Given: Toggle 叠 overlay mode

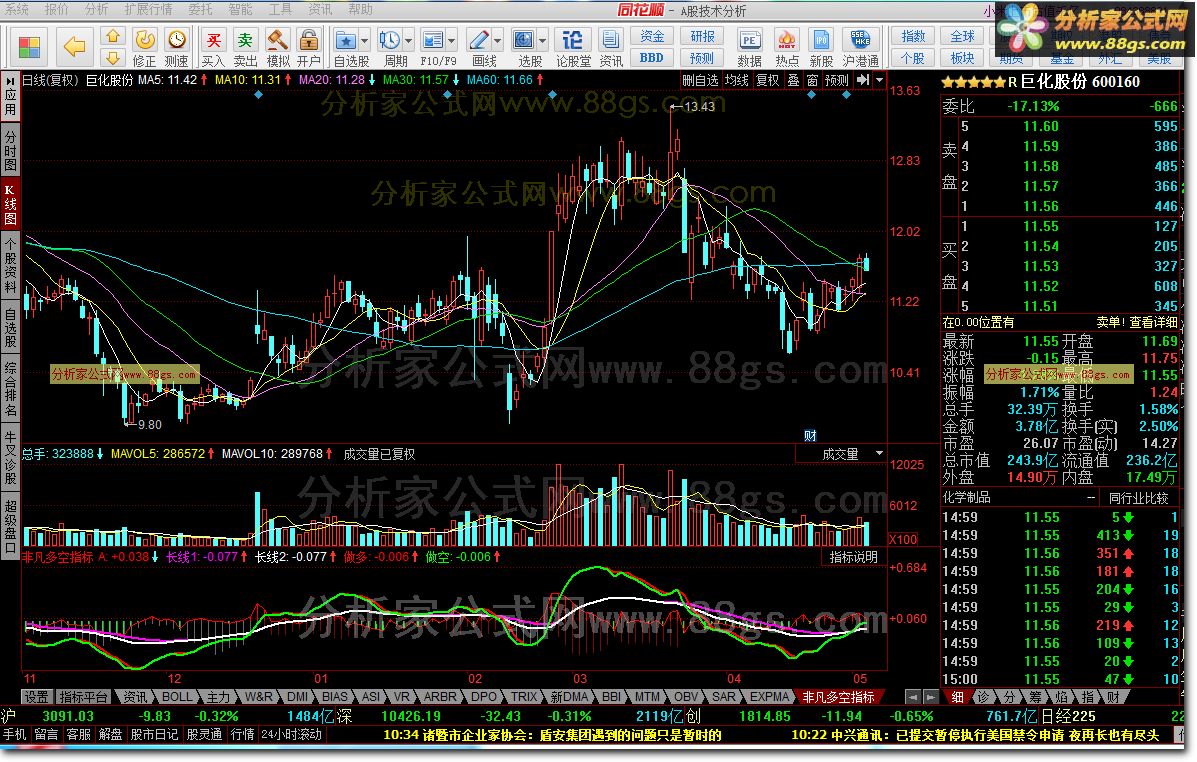Looking at the screenshot, I should (x=793, y=80).
